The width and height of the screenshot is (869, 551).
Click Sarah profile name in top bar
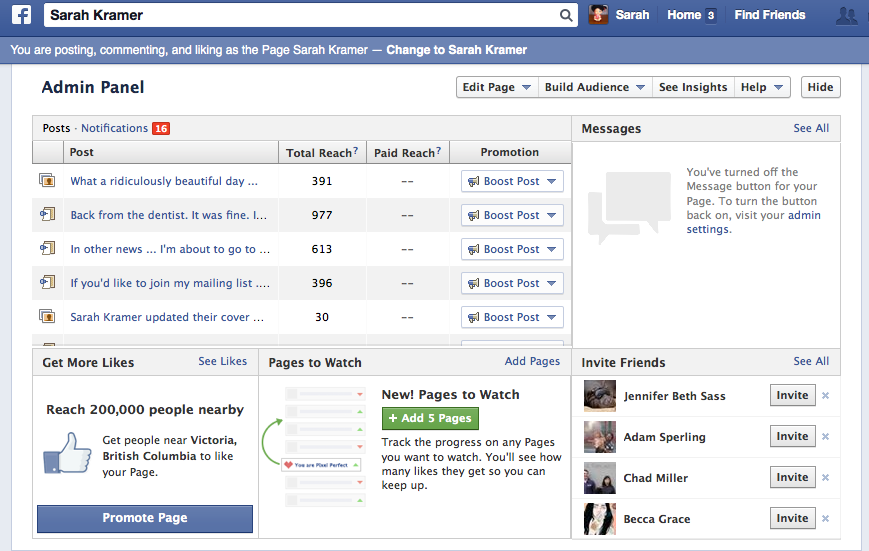click(632, 15)
